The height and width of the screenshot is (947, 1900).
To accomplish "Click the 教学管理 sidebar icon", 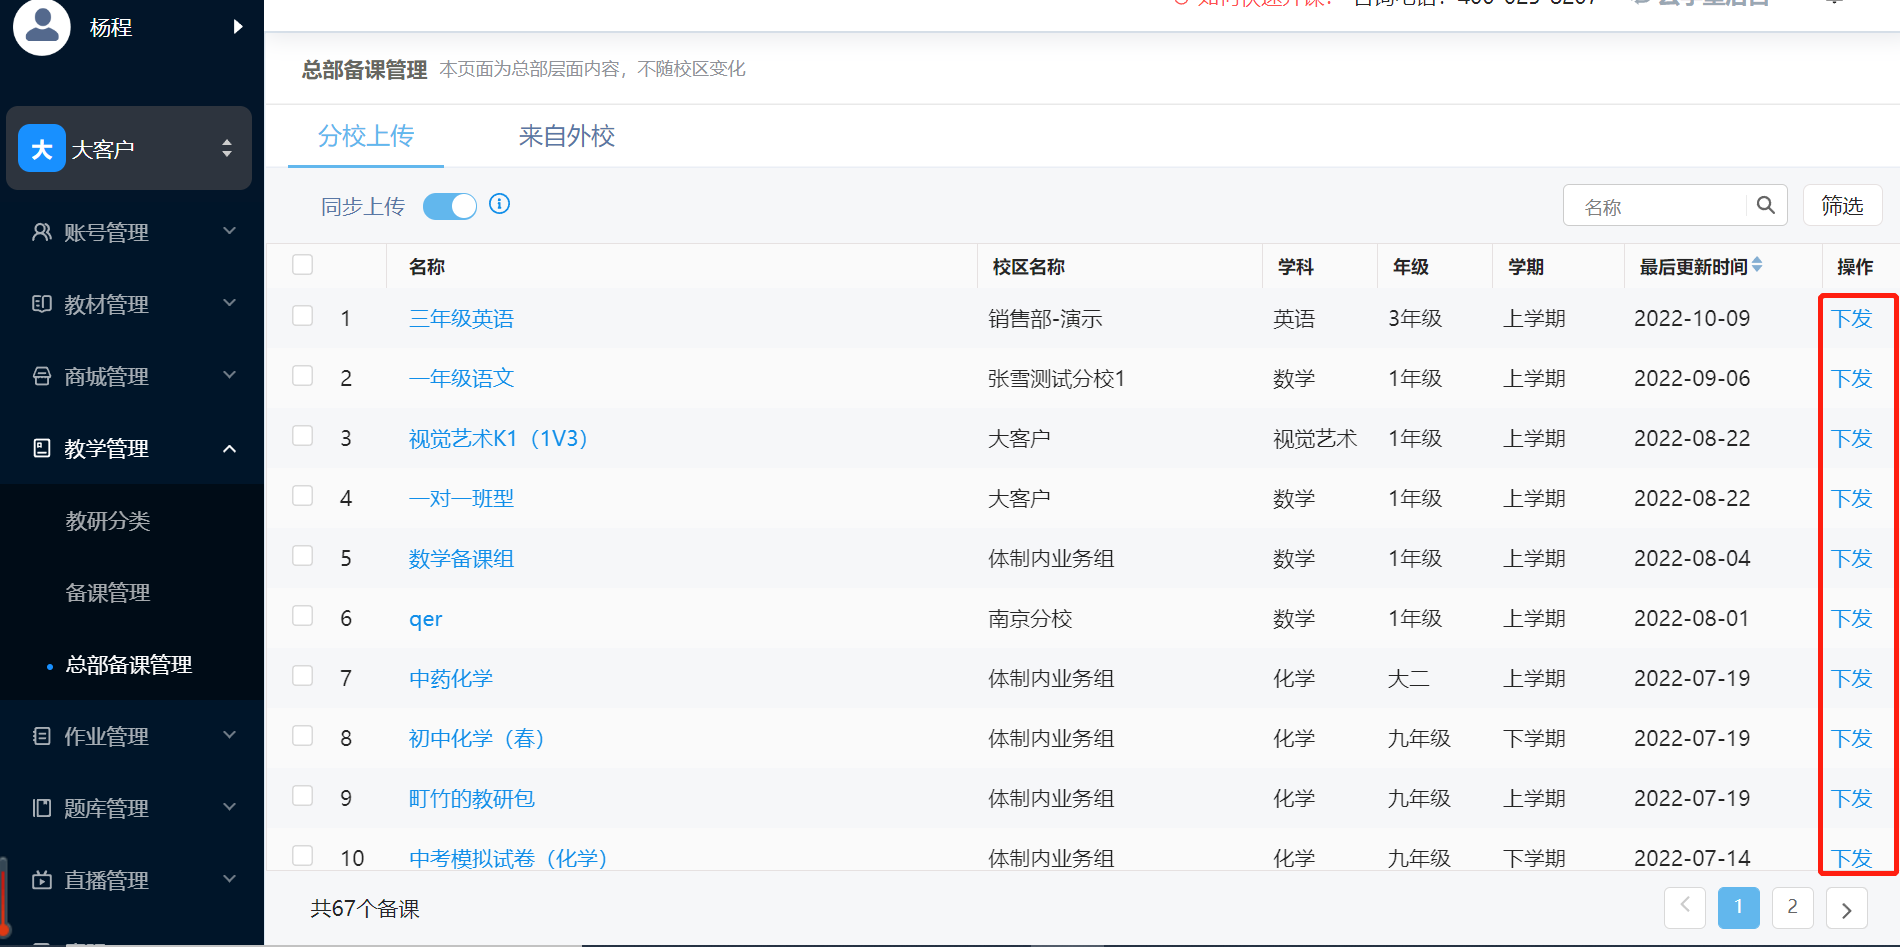I will point(42,448).
